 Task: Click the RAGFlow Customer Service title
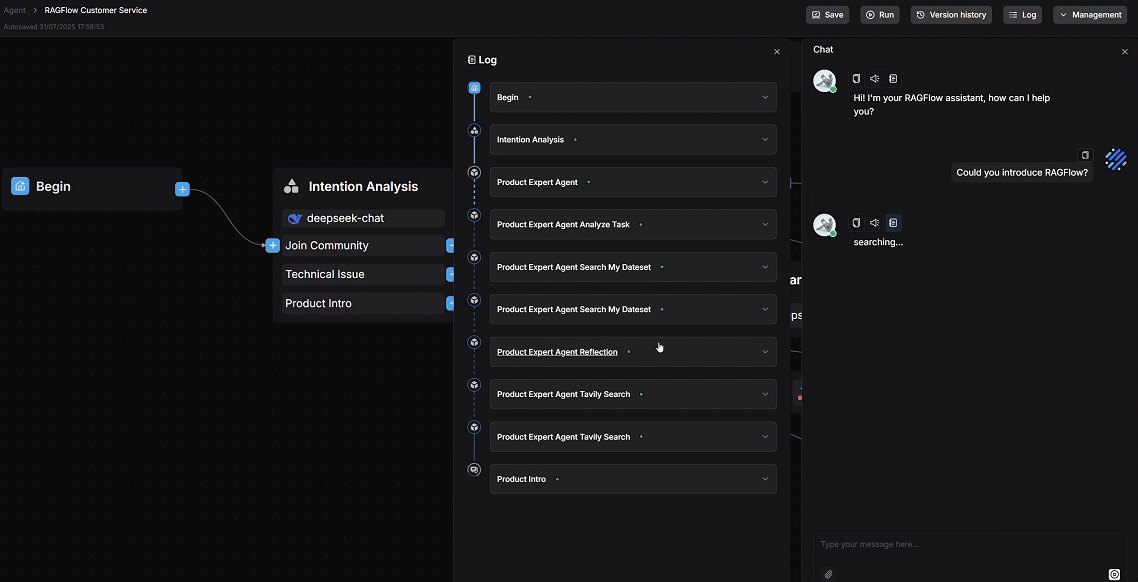(96, 10)
